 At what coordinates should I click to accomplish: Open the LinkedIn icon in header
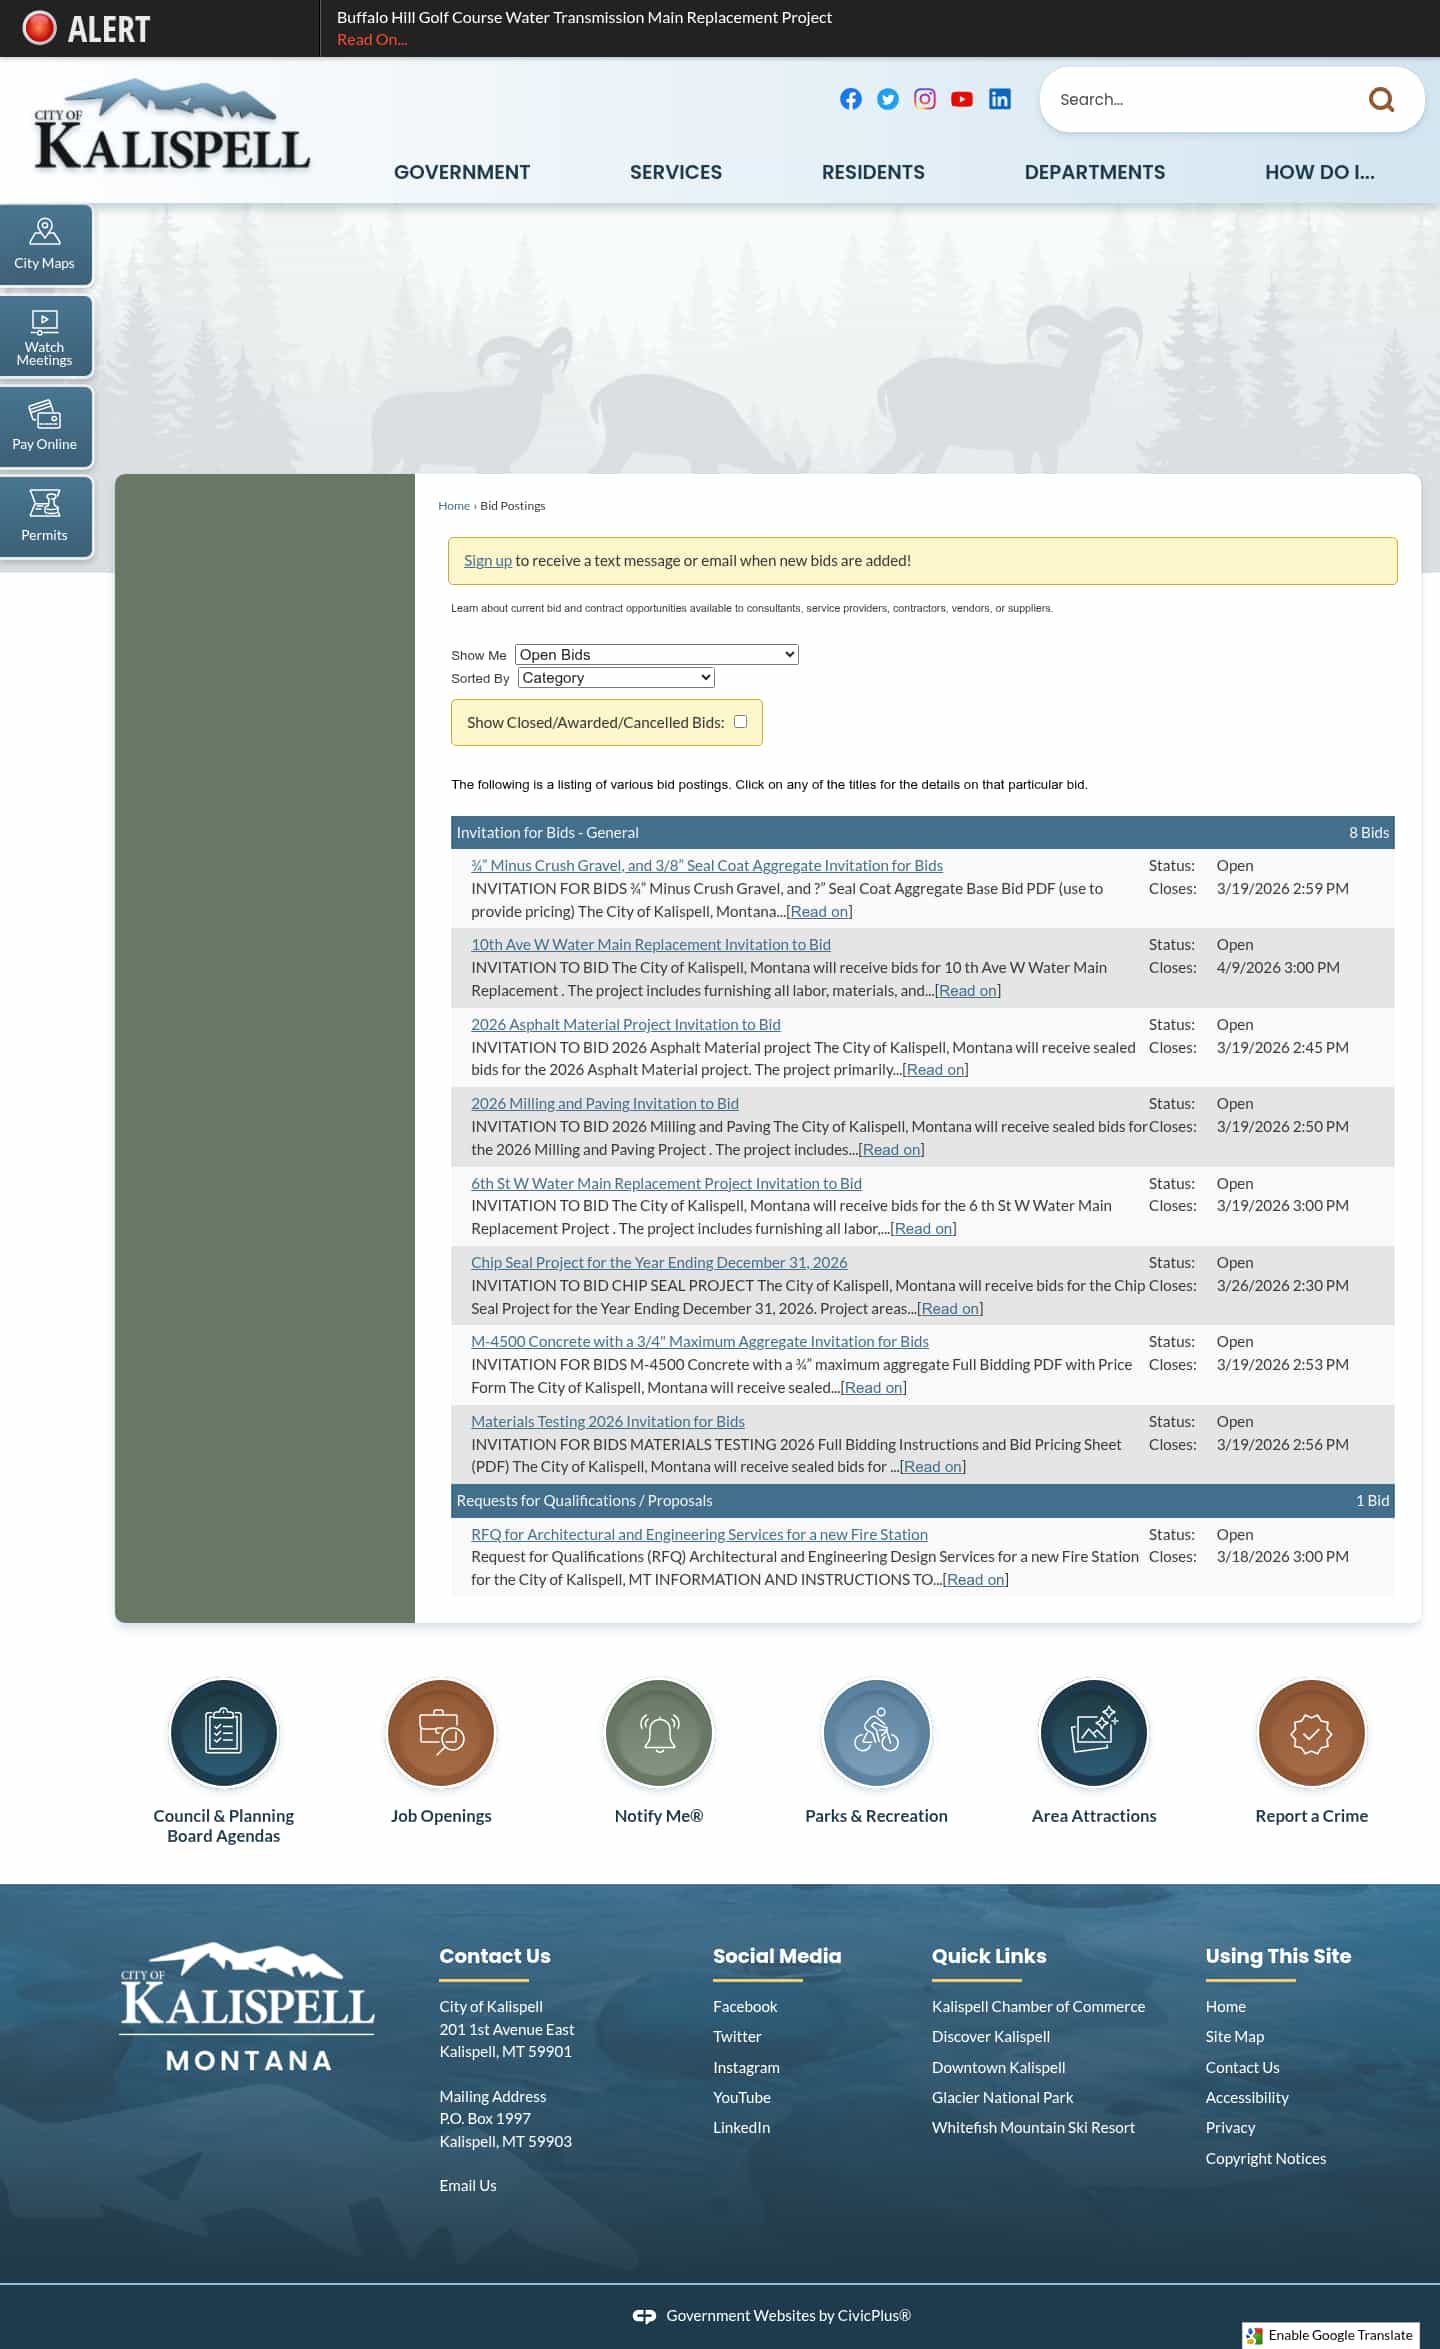coord(1000,99)
